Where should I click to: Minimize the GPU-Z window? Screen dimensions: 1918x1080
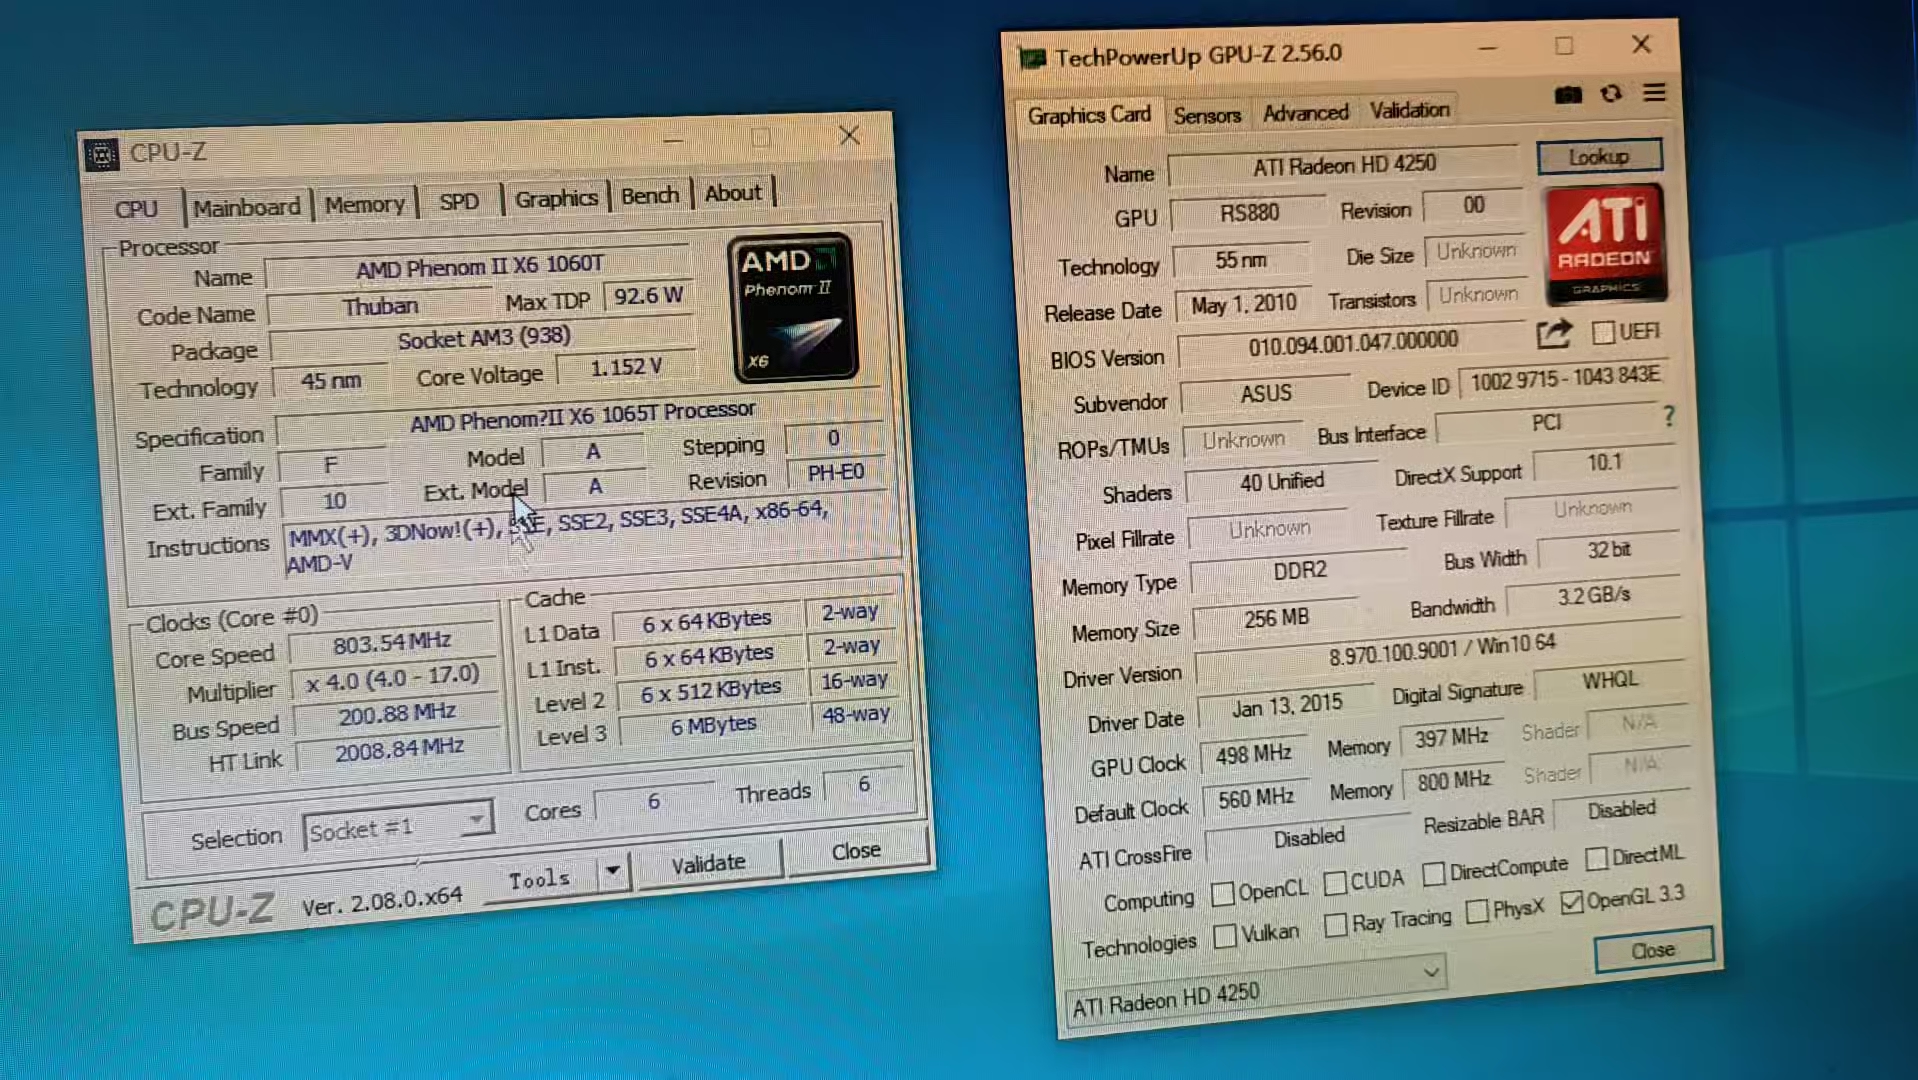tap(1487, 48)
